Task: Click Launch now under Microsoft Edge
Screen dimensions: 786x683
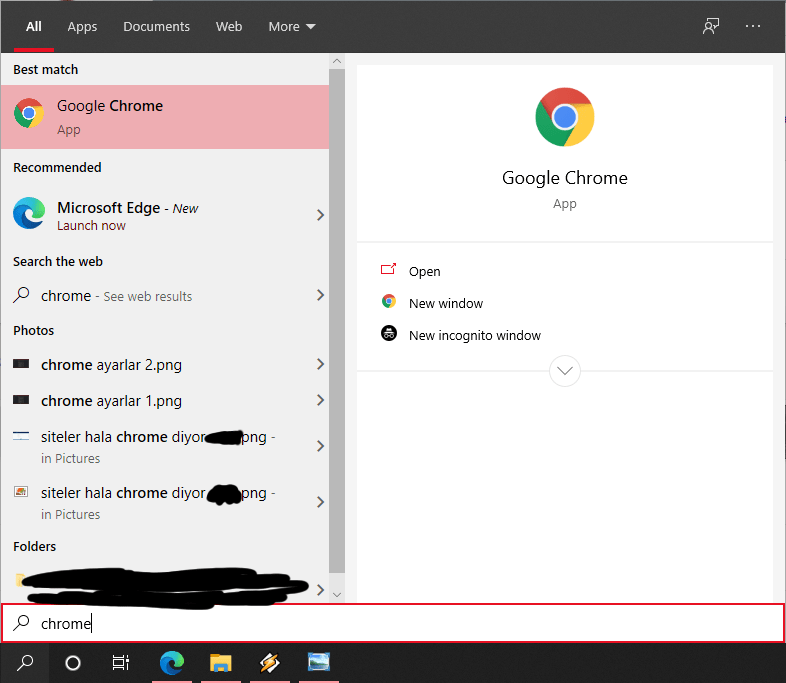Action: point(91,225)
